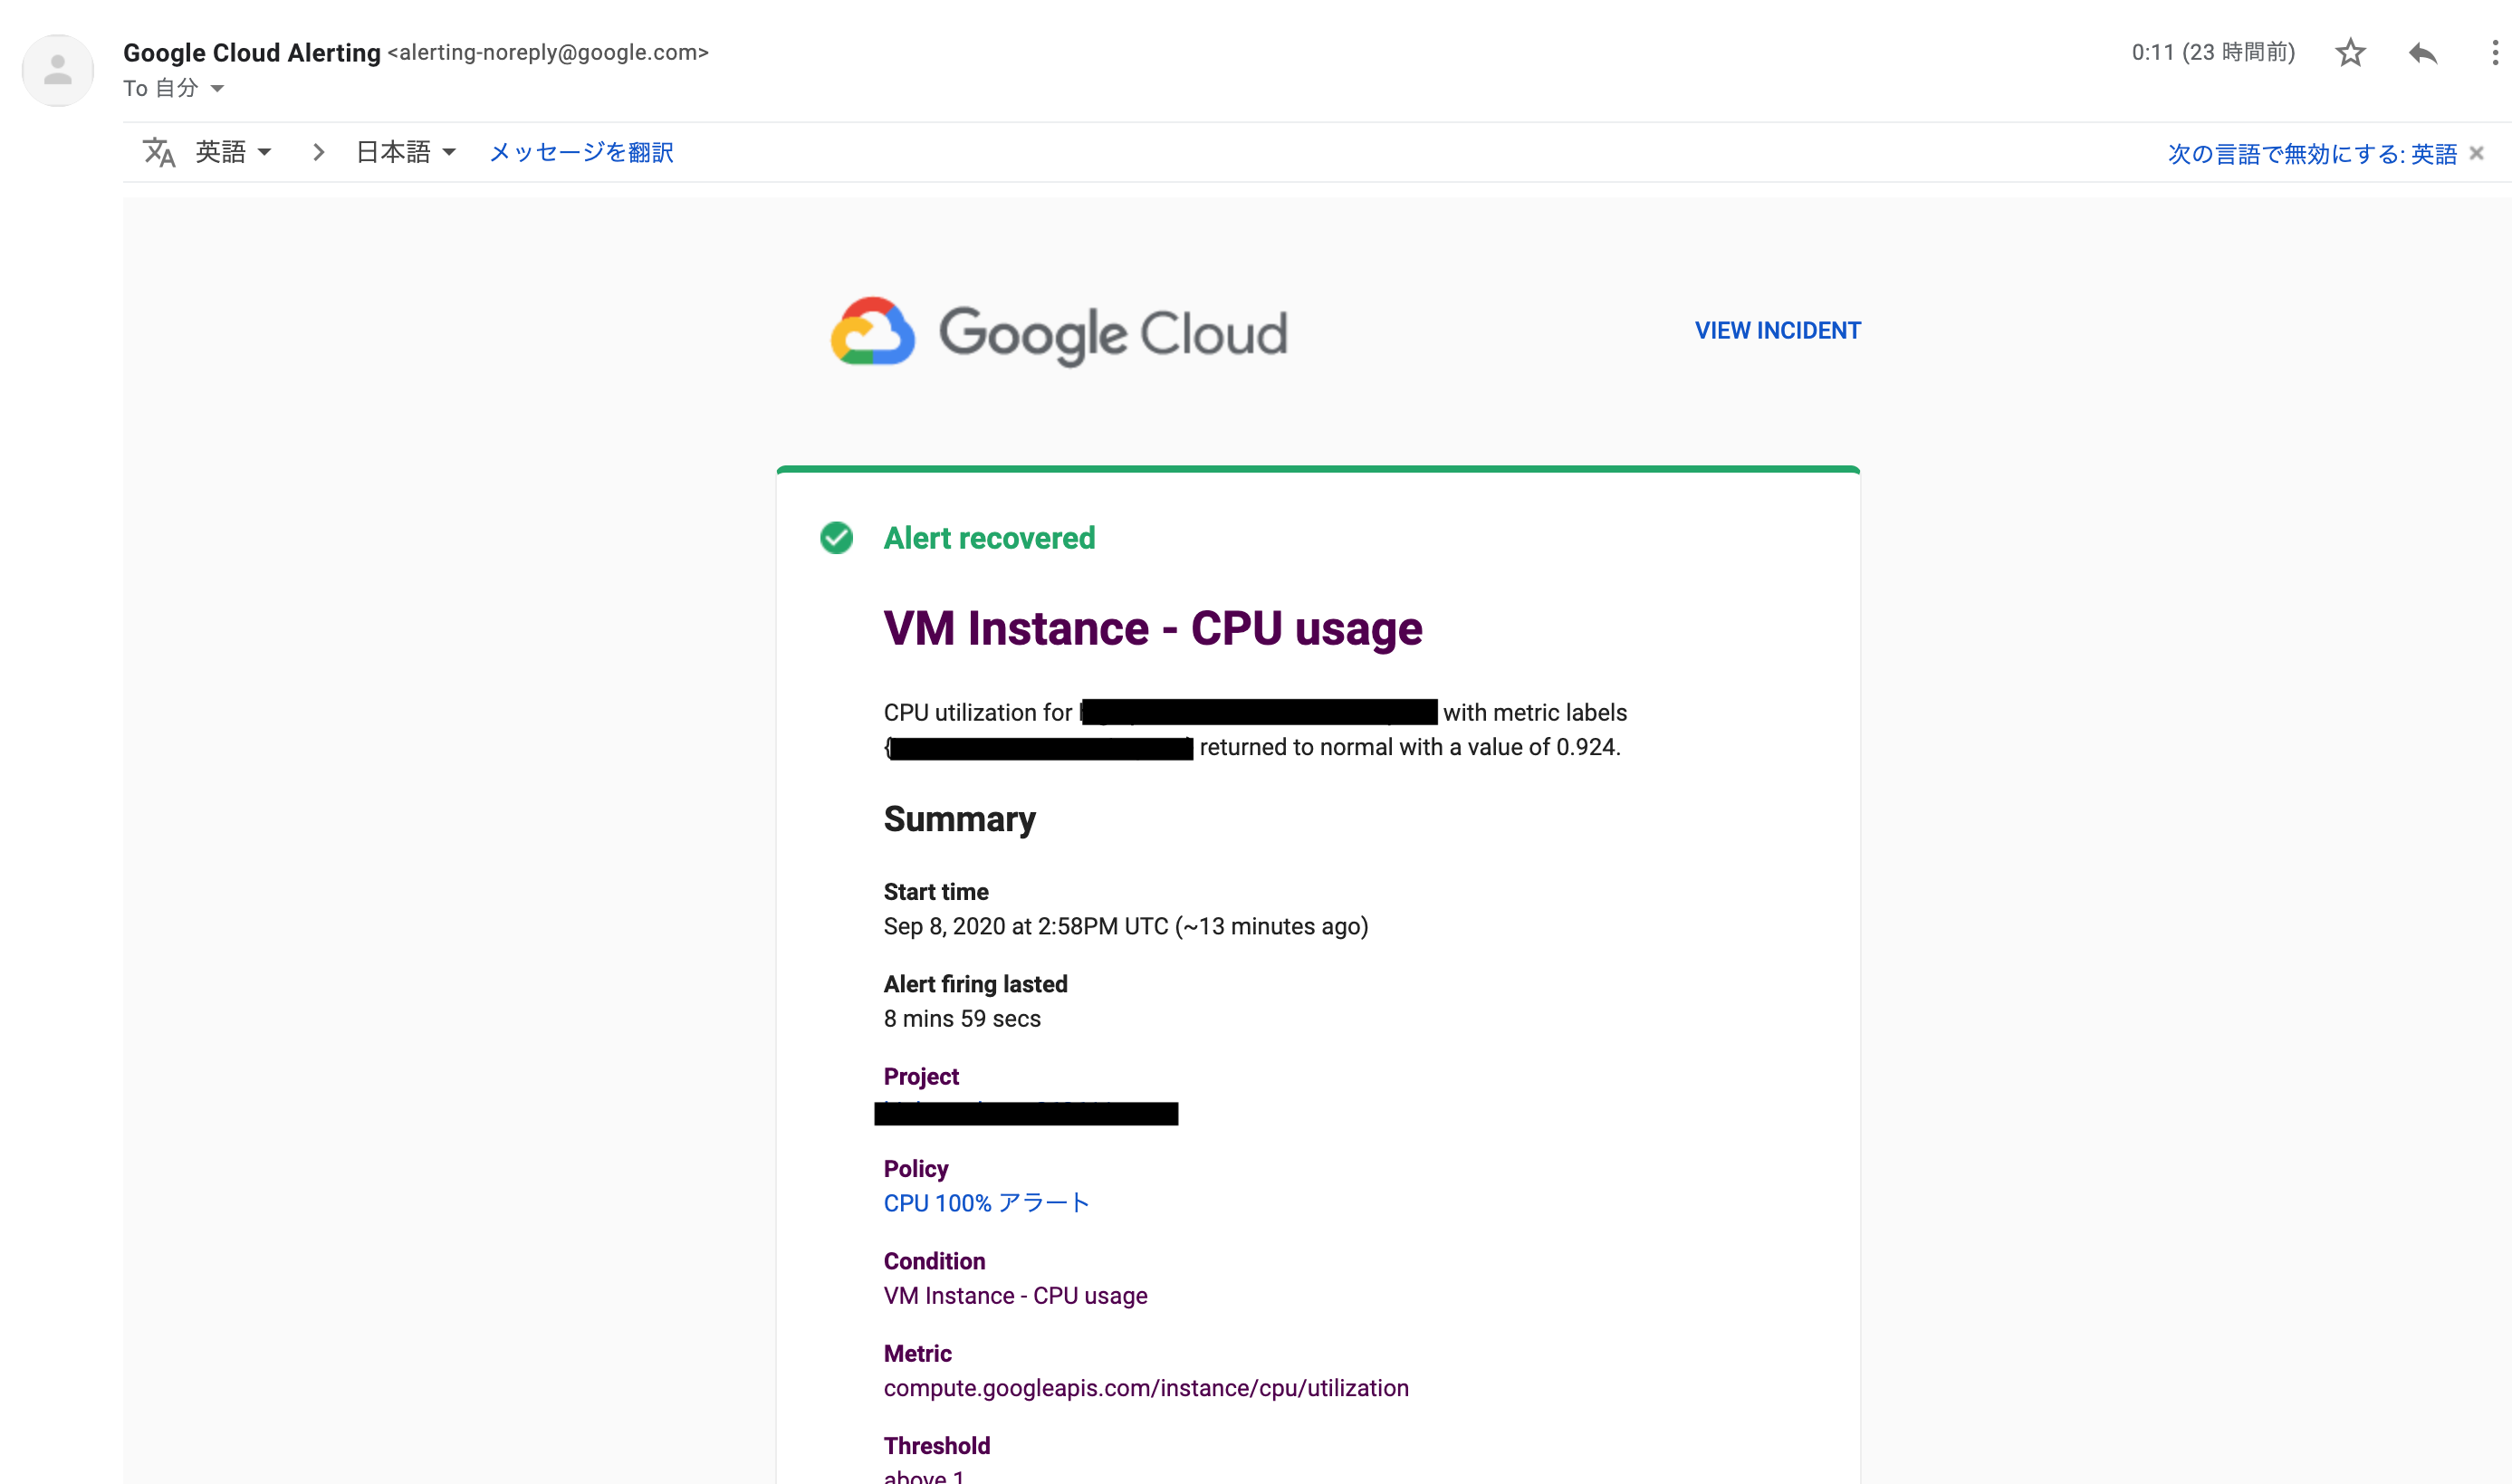Click the Google Cloud logo
Screen dimensions: 2512x1484
[x=1059, y=332]
